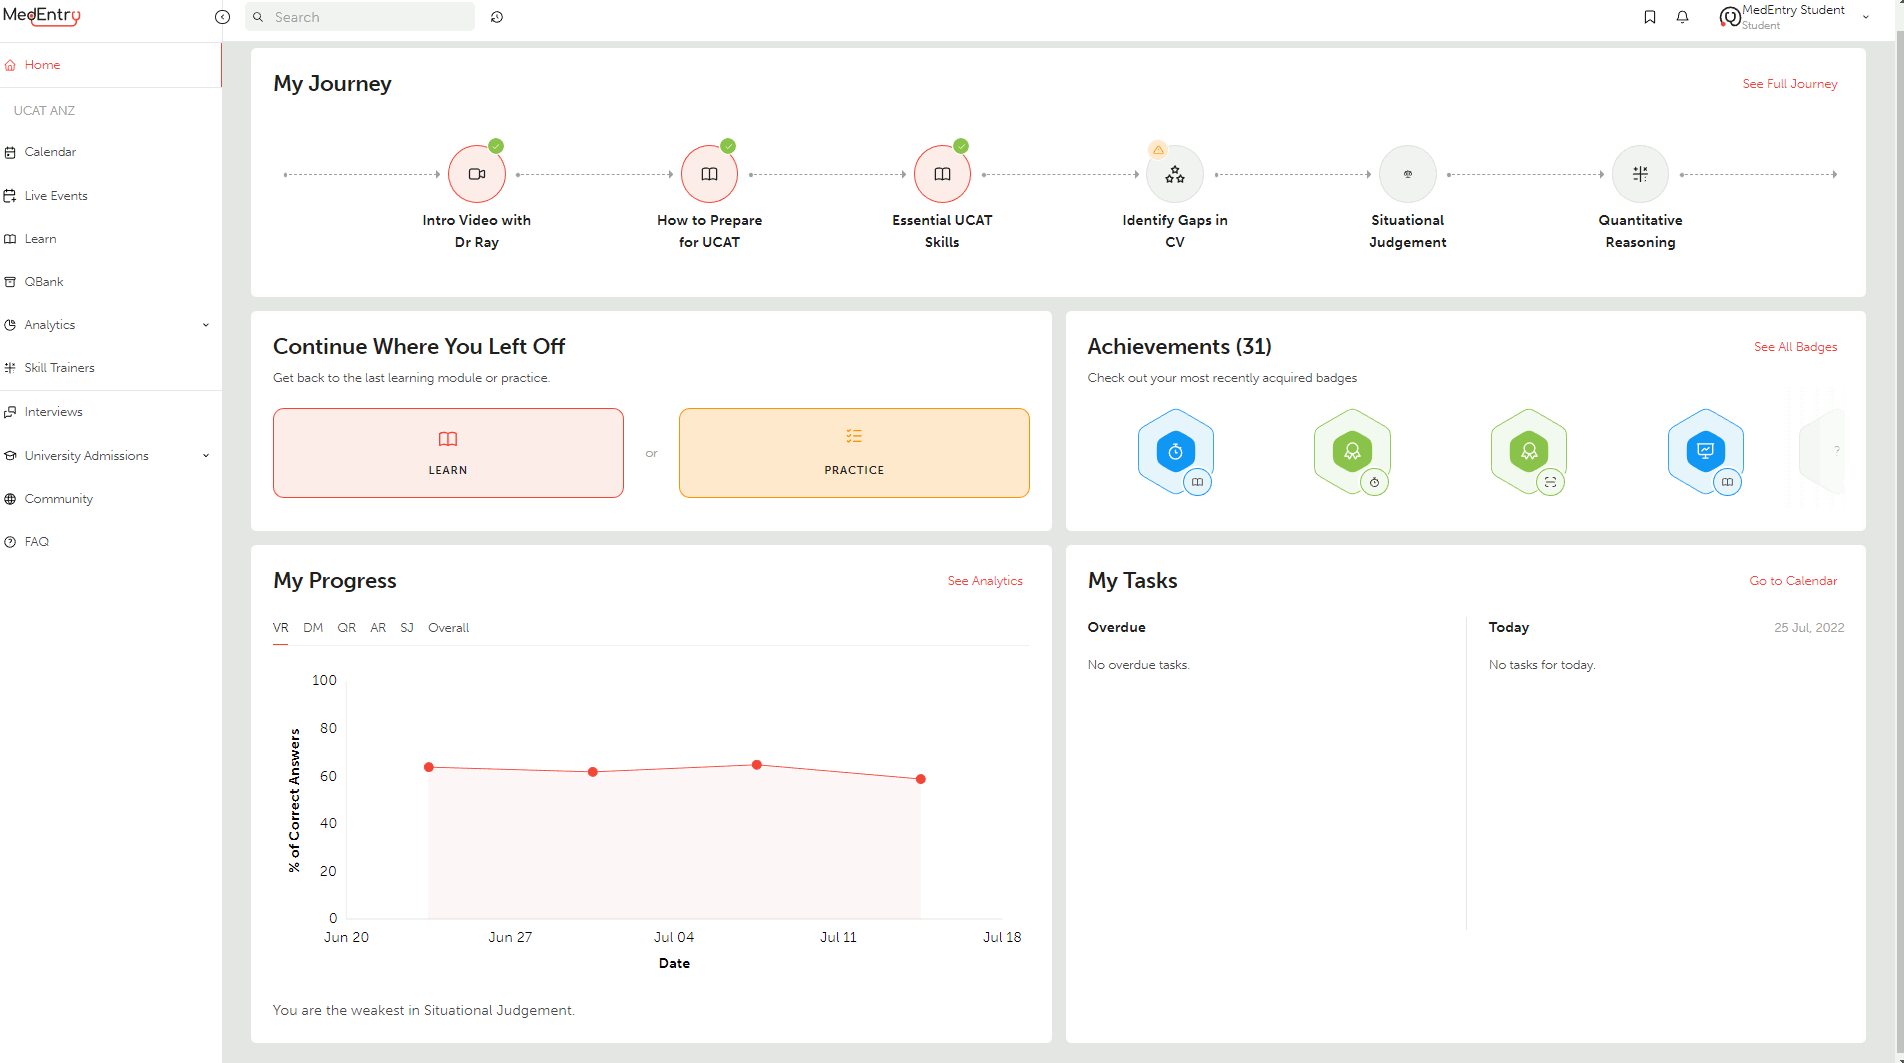Click the See Full Journey link
The image size is (1904, 1063).
1789,84
